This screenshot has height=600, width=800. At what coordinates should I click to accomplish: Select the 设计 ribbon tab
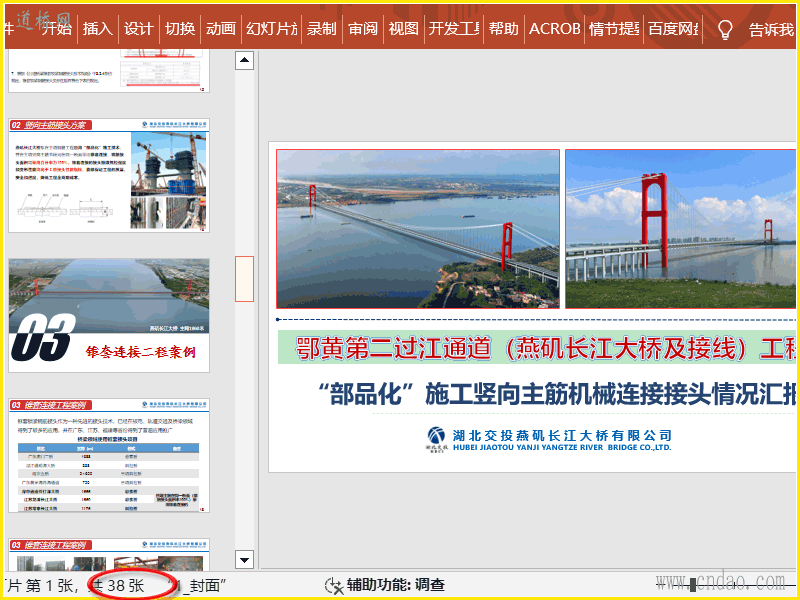[139, 29]
